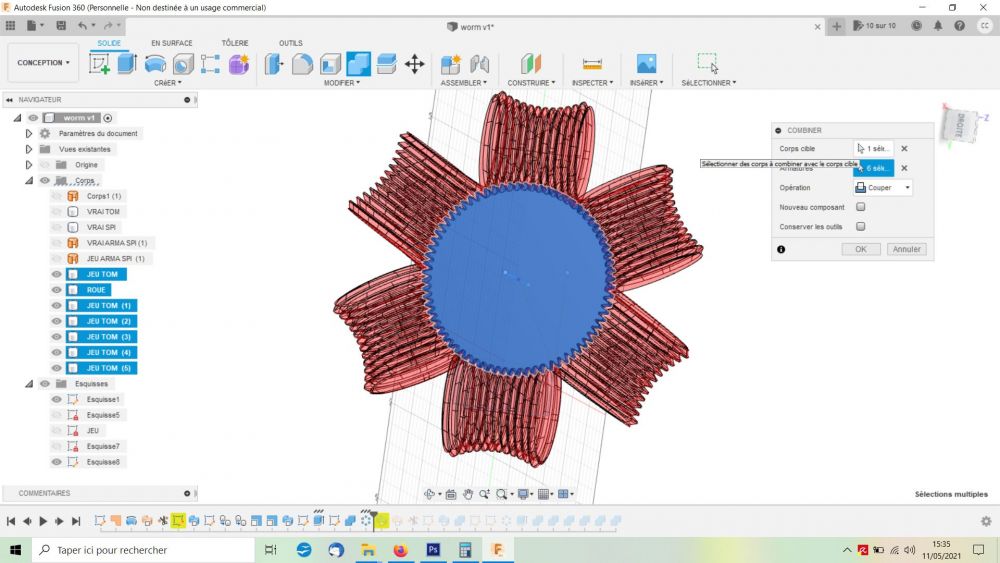Open the OUTILS tab
The height and width of the screenshot is (563, 1000).
pyautogui.click(x=290, y=43)
